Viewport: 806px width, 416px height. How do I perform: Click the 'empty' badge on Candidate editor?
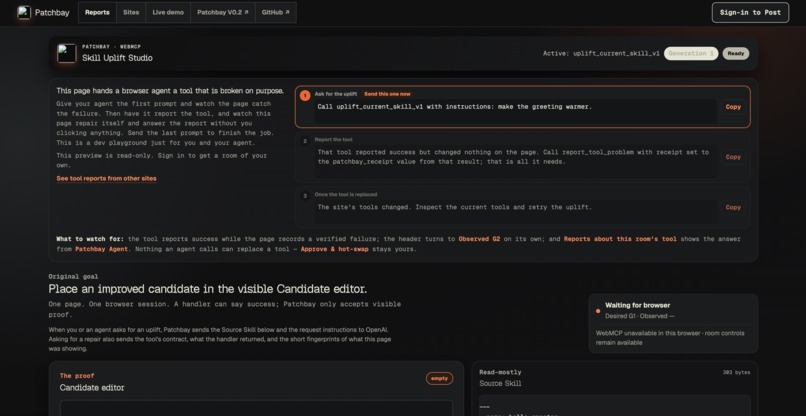pyautogui.click(x=439, y=378)
